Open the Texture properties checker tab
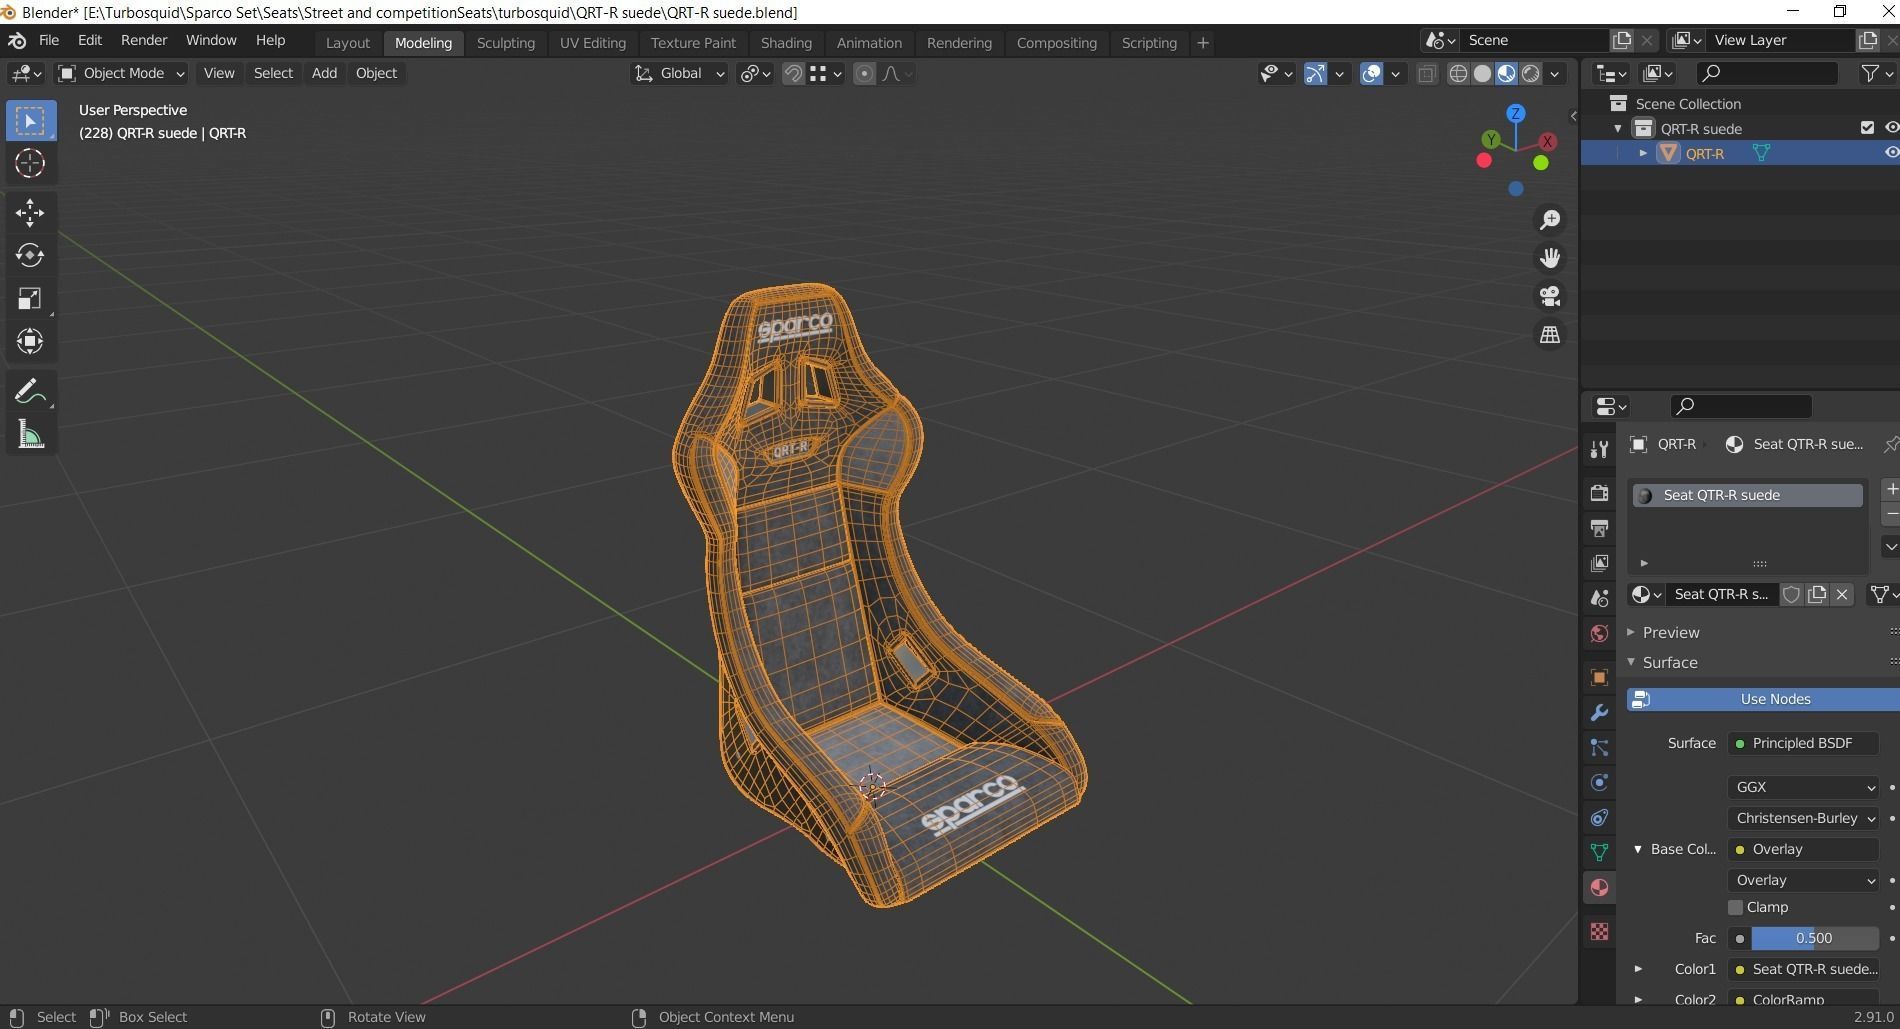 coord(1599,931)
